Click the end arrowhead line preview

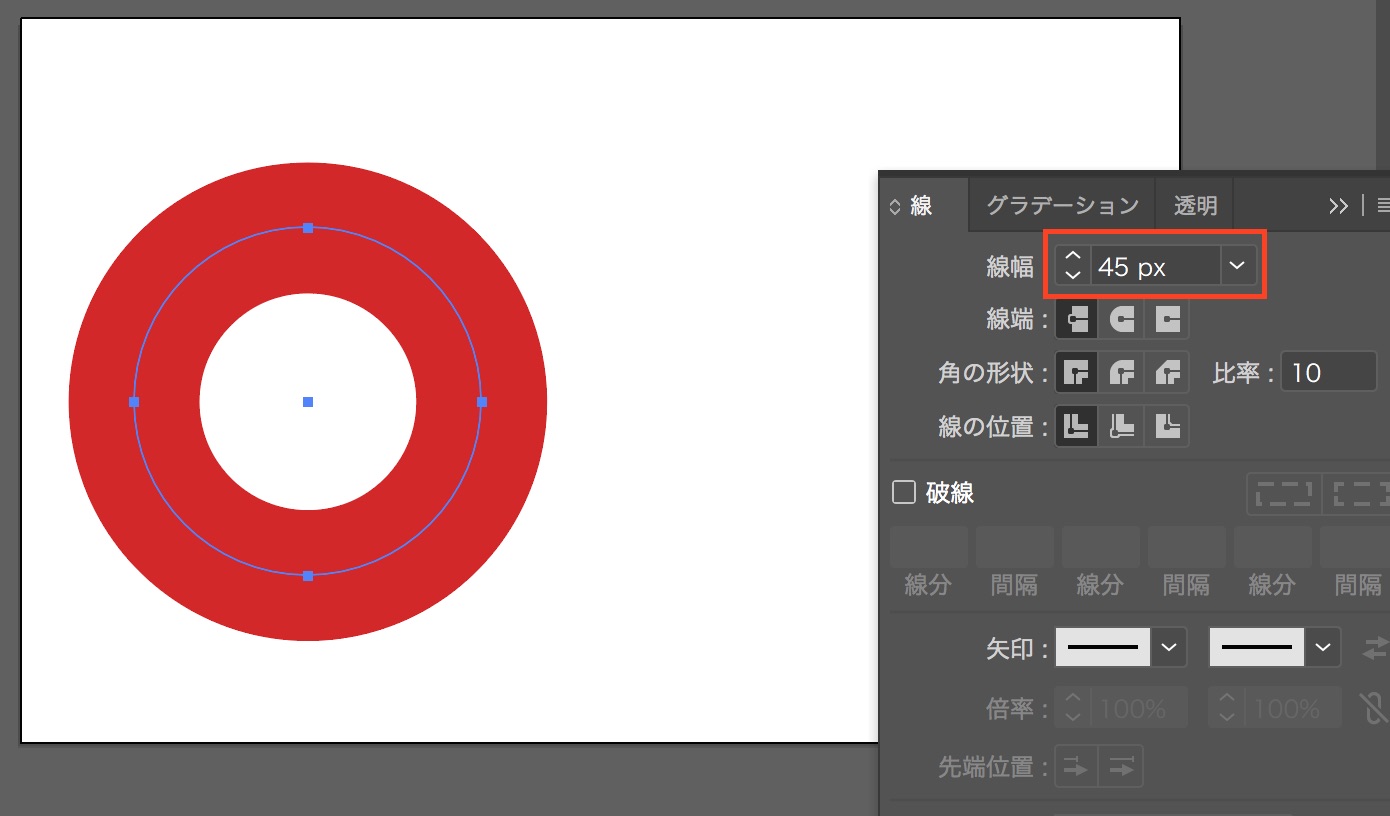[1257, 648]
